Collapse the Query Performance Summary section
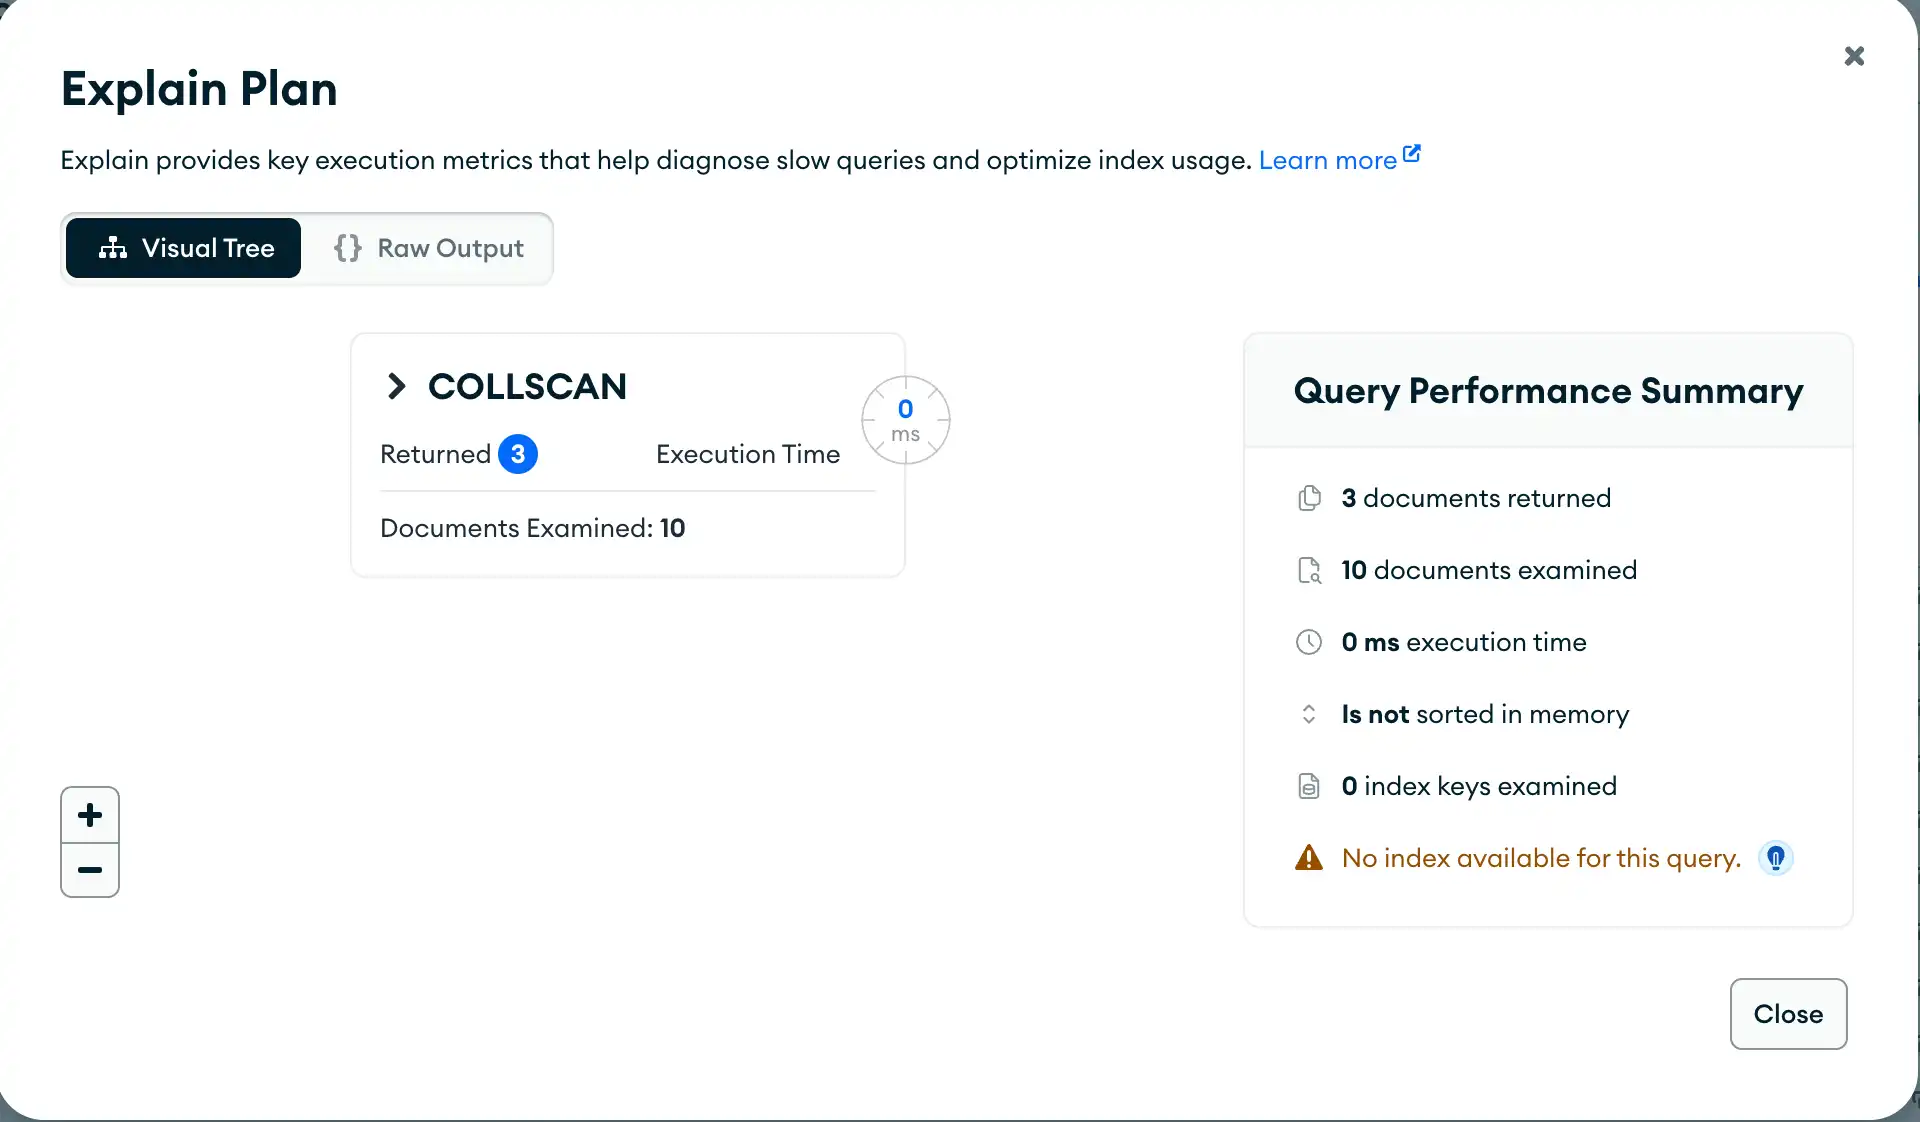 pyautogui.click(x=1547, y=391)
